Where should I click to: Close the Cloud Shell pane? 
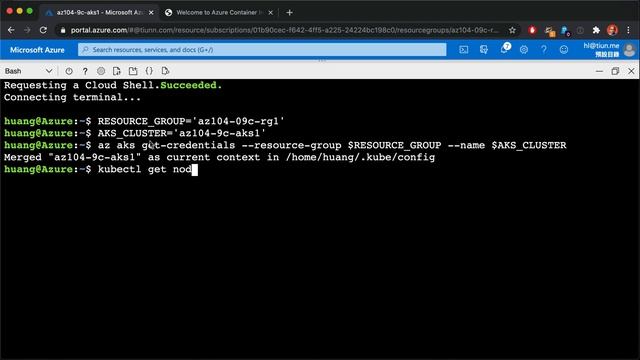click(x=631, y=71)
